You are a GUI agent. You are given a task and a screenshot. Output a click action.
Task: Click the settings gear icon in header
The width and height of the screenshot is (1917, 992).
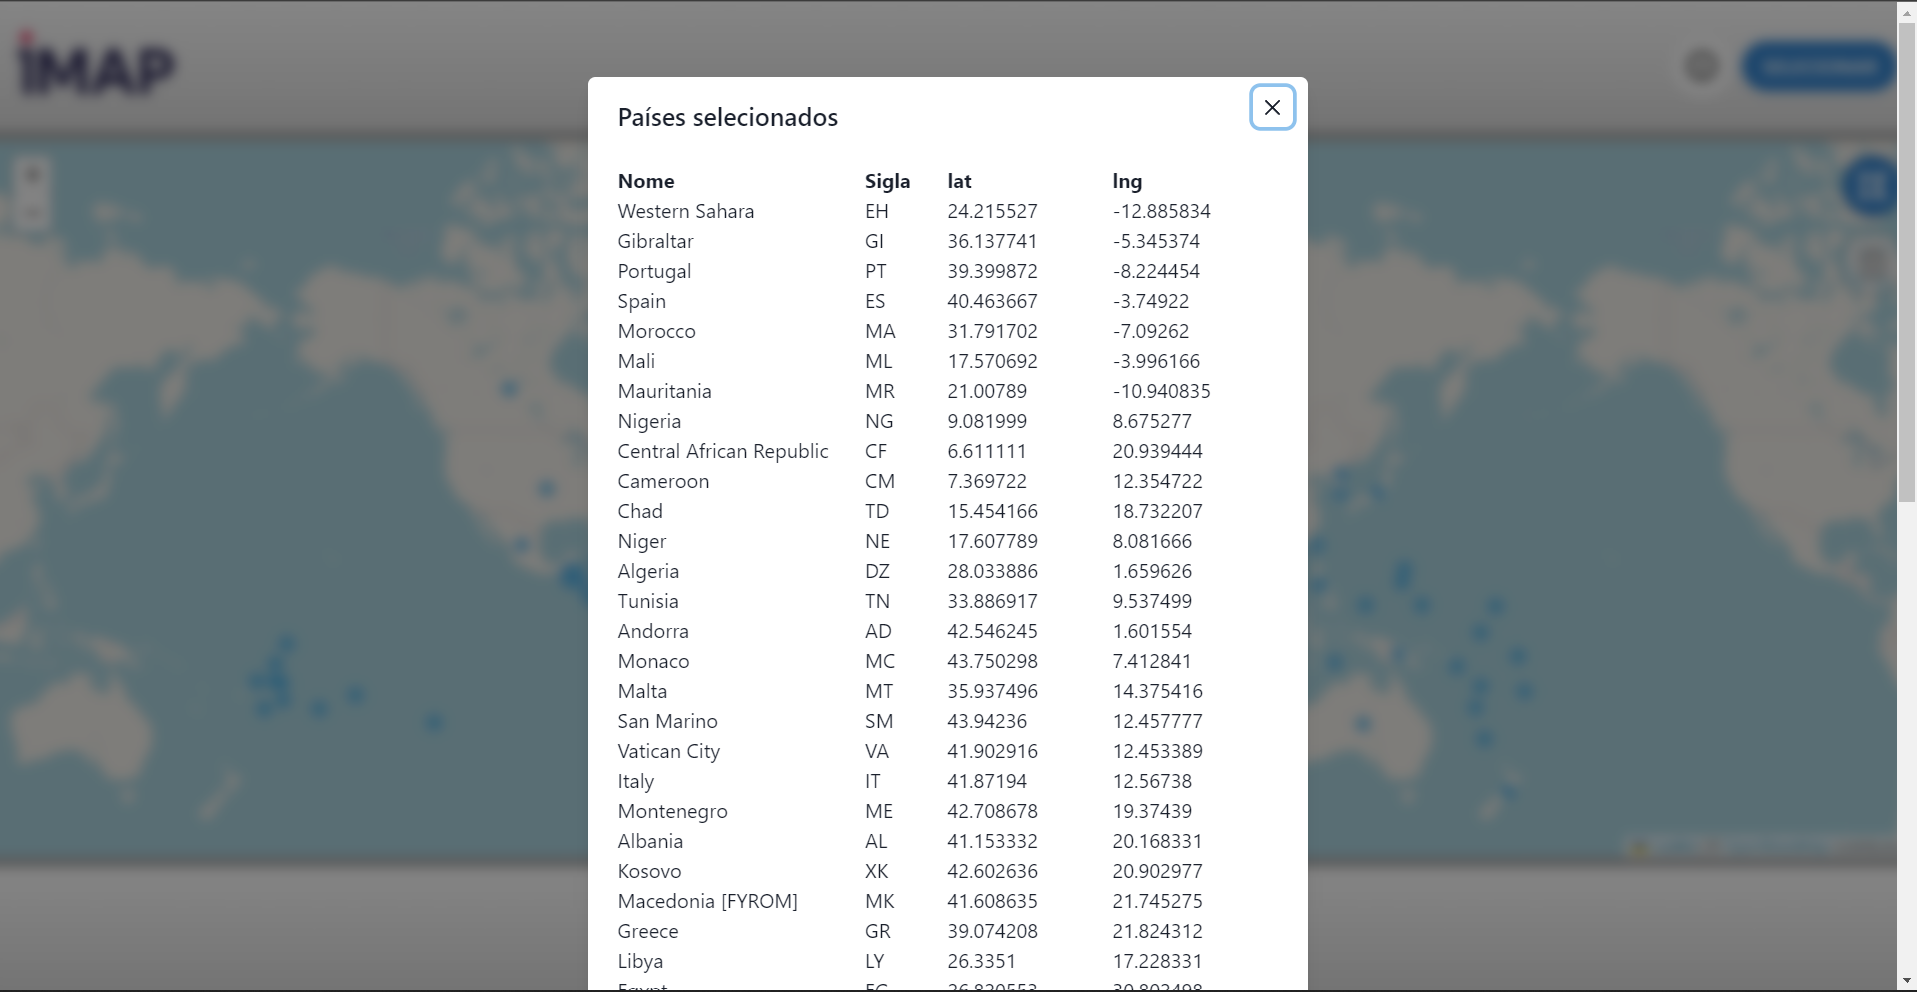pos(1701,66)
